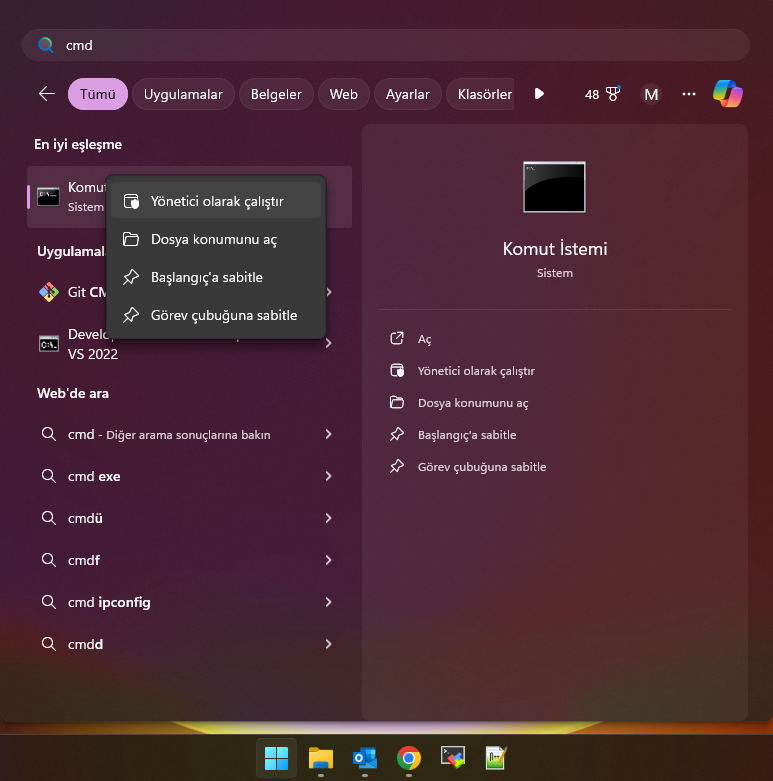The width and height of the screenshot is (773, 781).
Task: Open the M user profile avatar
Action: (x=651, y=94)
